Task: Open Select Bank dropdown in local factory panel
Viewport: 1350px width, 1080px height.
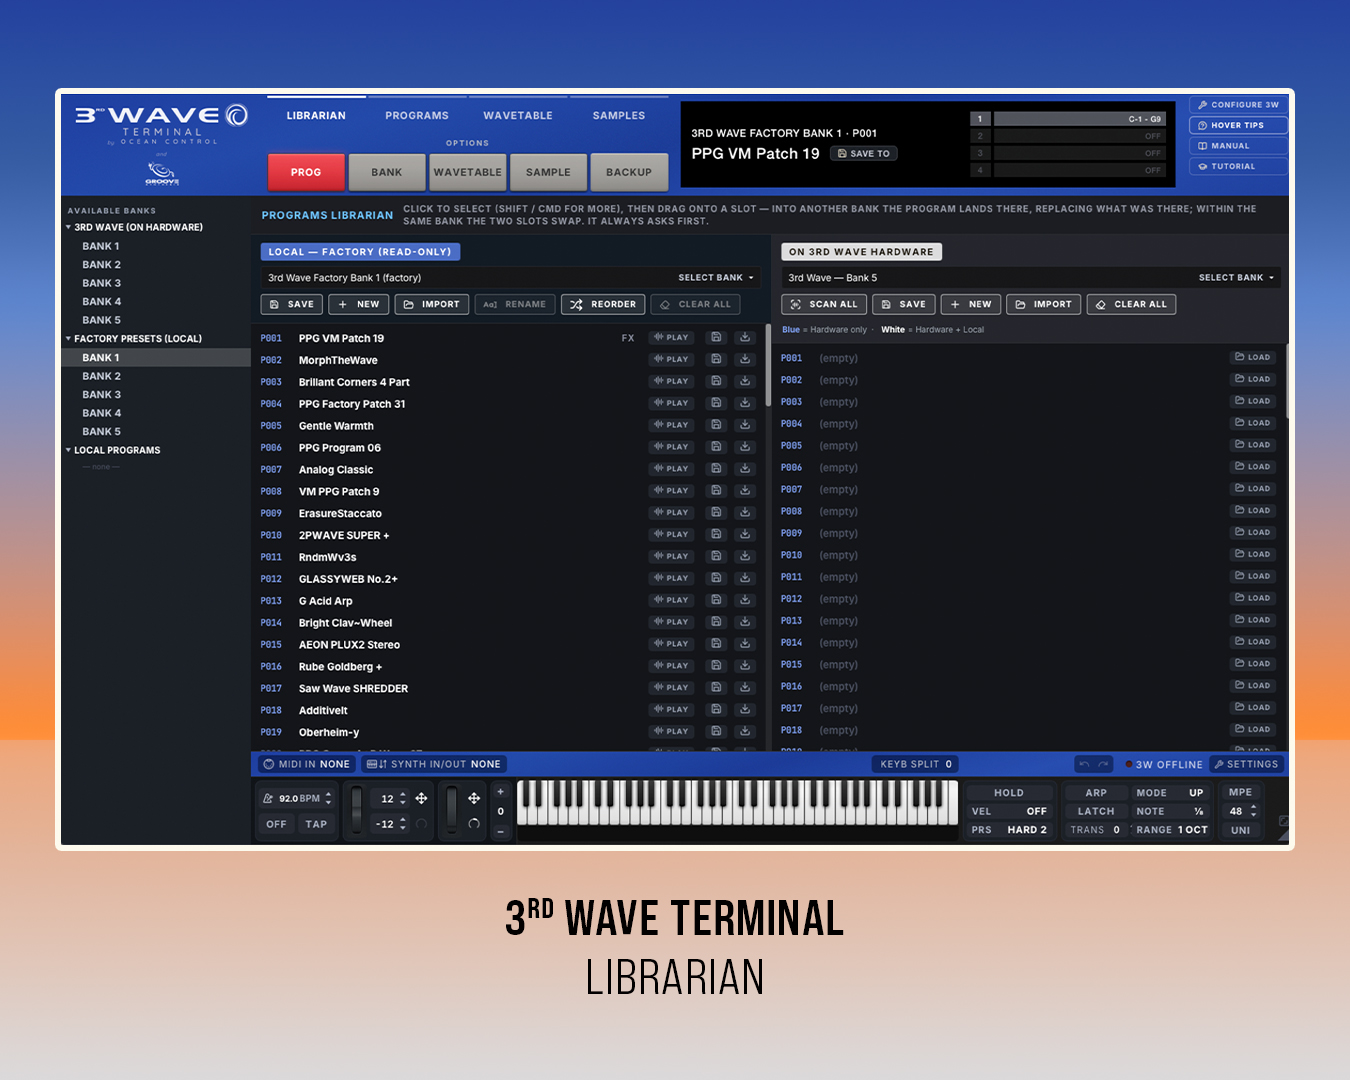Action: (716, 278)
